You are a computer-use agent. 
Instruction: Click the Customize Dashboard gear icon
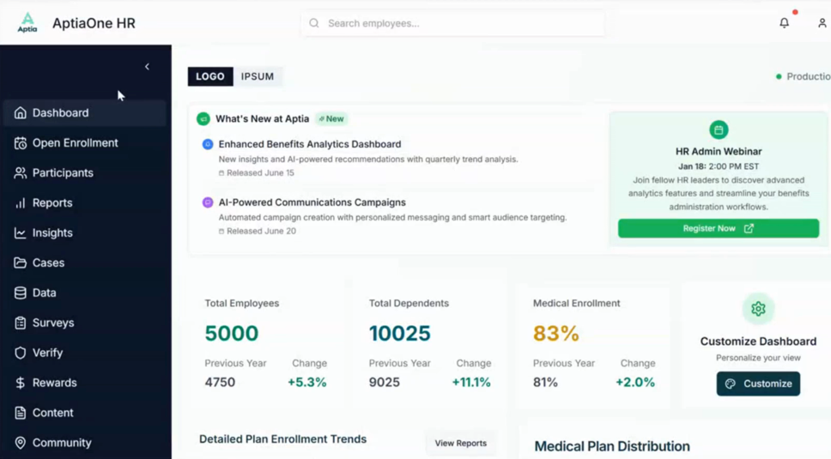(758, 309)
